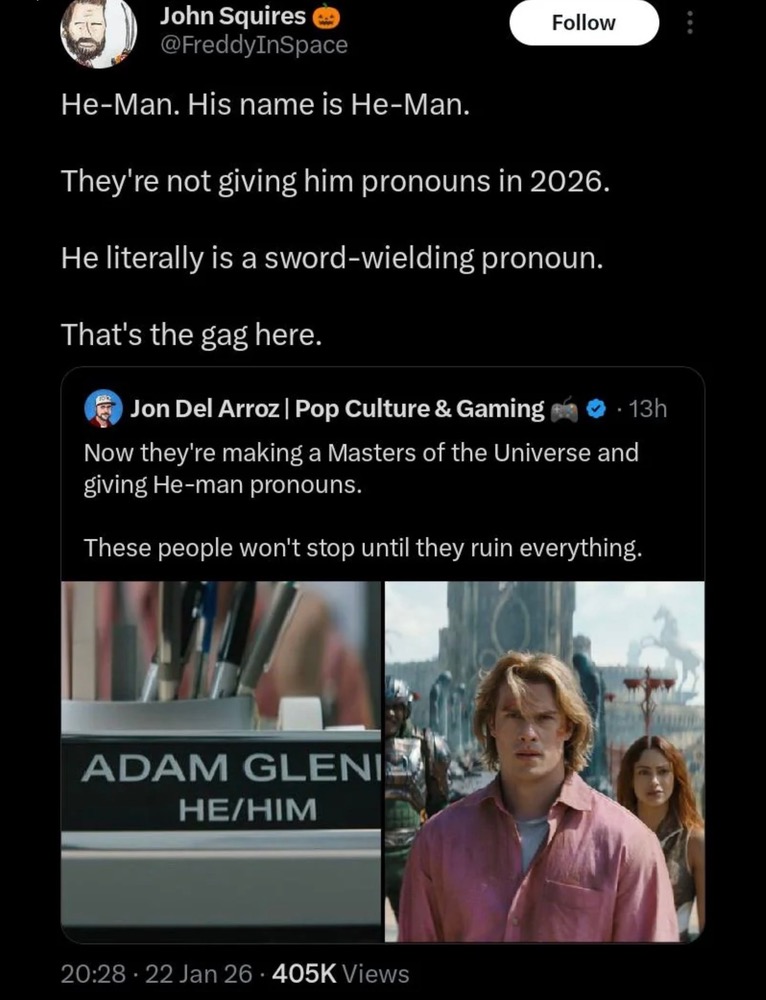Screen dimensions: 766x1000
Task: Click the John Squires display name
Action: point(233,16)
